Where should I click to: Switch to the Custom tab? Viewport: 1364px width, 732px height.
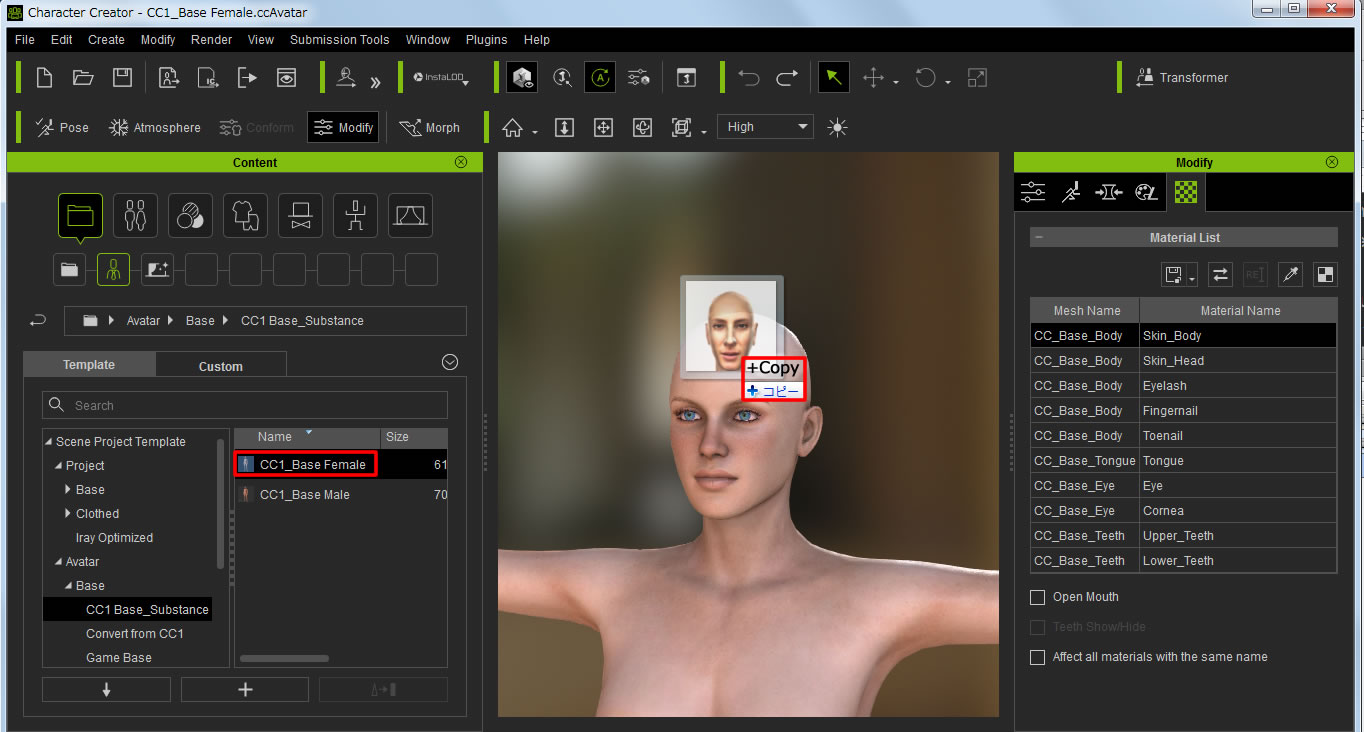[221, 366]
